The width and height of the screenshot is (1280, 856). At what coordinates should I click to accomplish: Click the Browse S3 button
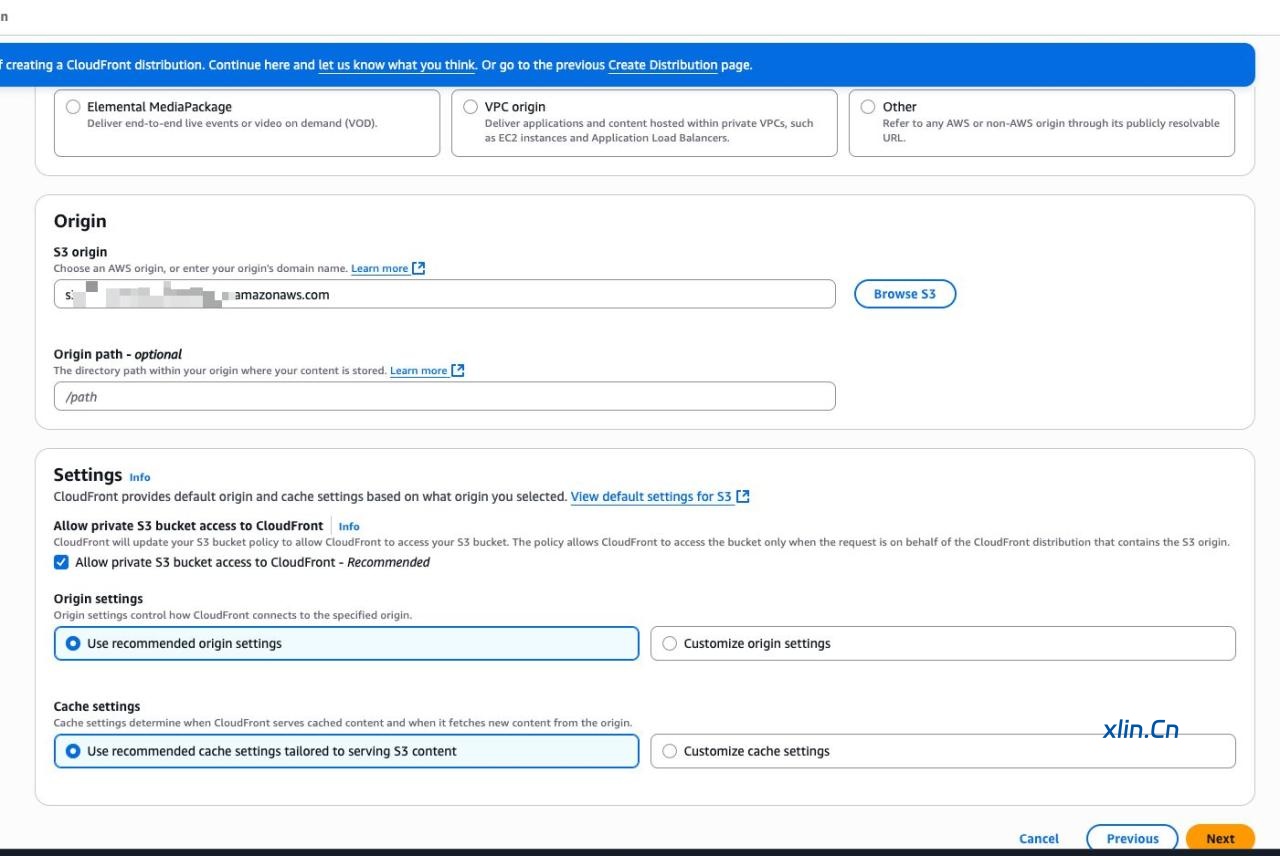(x=904, y=294)
